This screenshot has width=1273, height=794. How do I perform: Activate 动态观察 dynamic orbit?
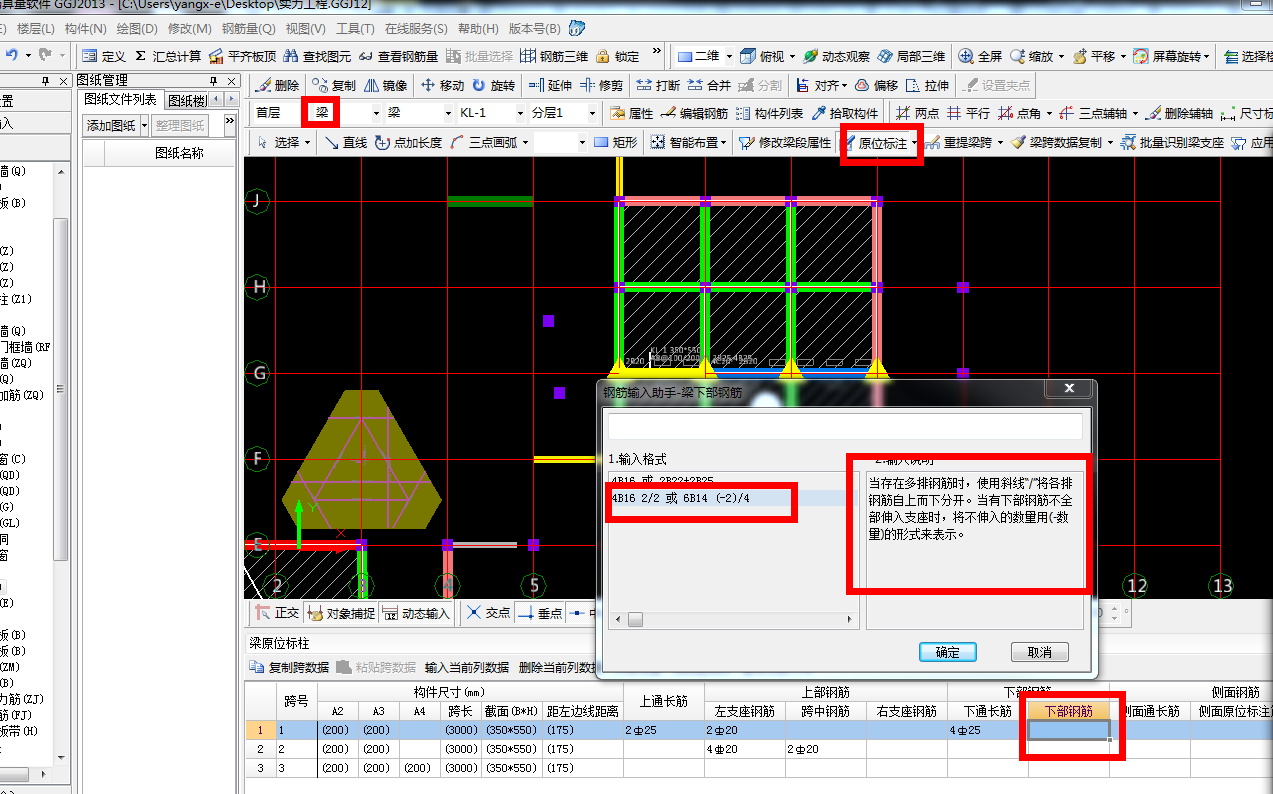(836, 56)
